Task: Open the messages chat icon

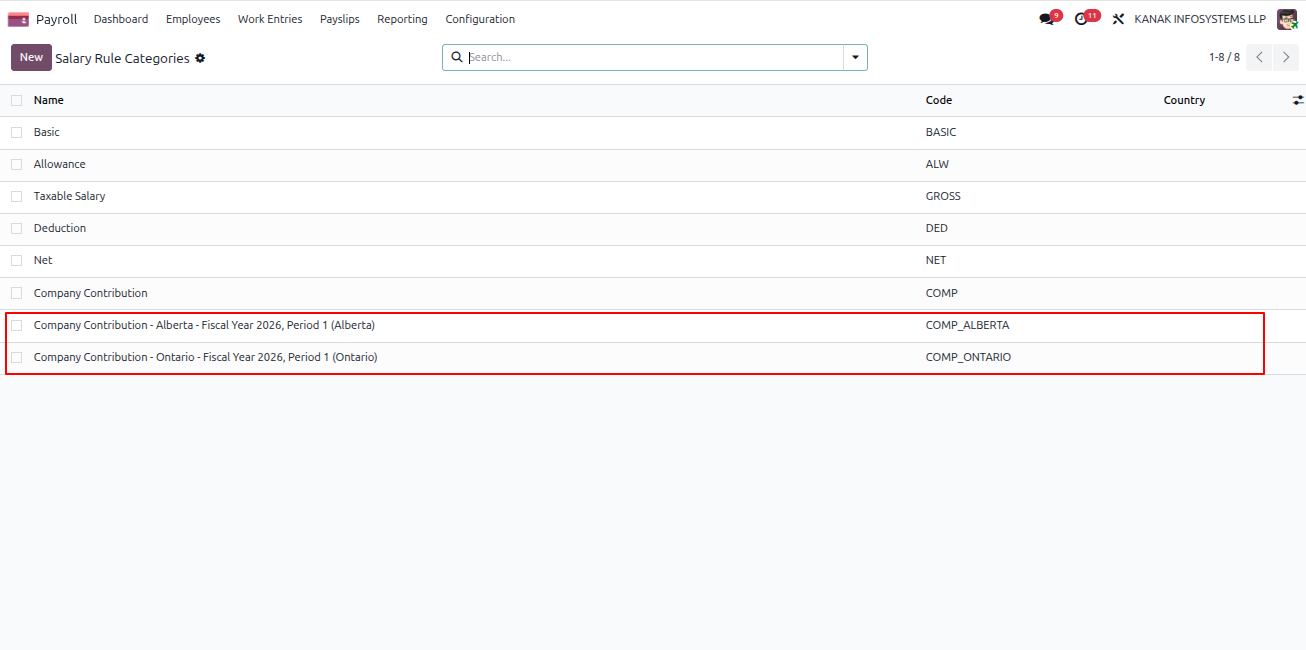Action: 1047,19
